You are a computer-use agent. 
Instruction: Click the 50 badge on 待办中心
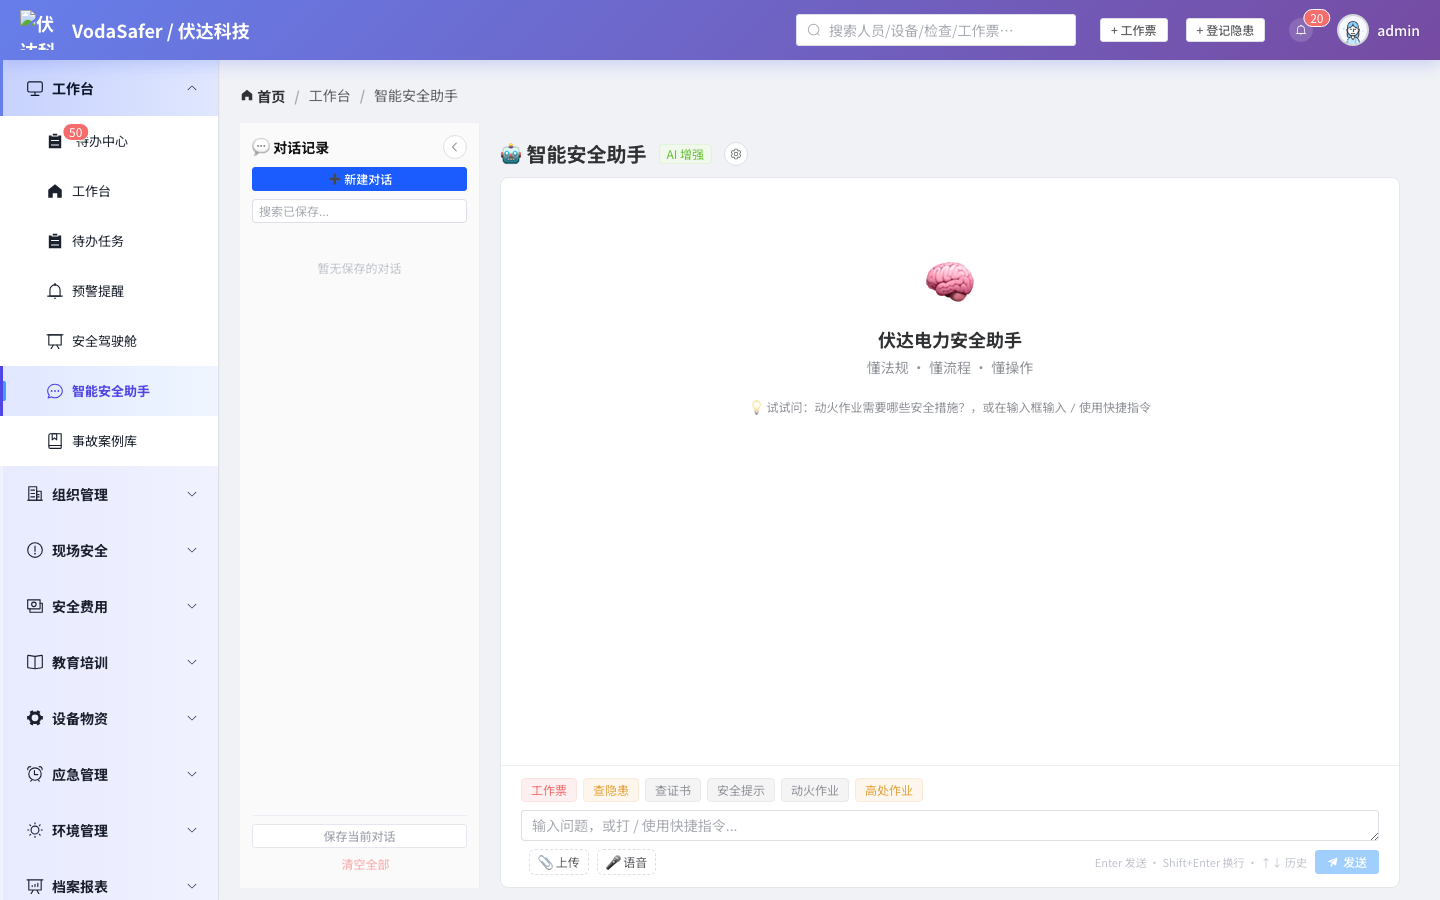(x=76, y=132)
